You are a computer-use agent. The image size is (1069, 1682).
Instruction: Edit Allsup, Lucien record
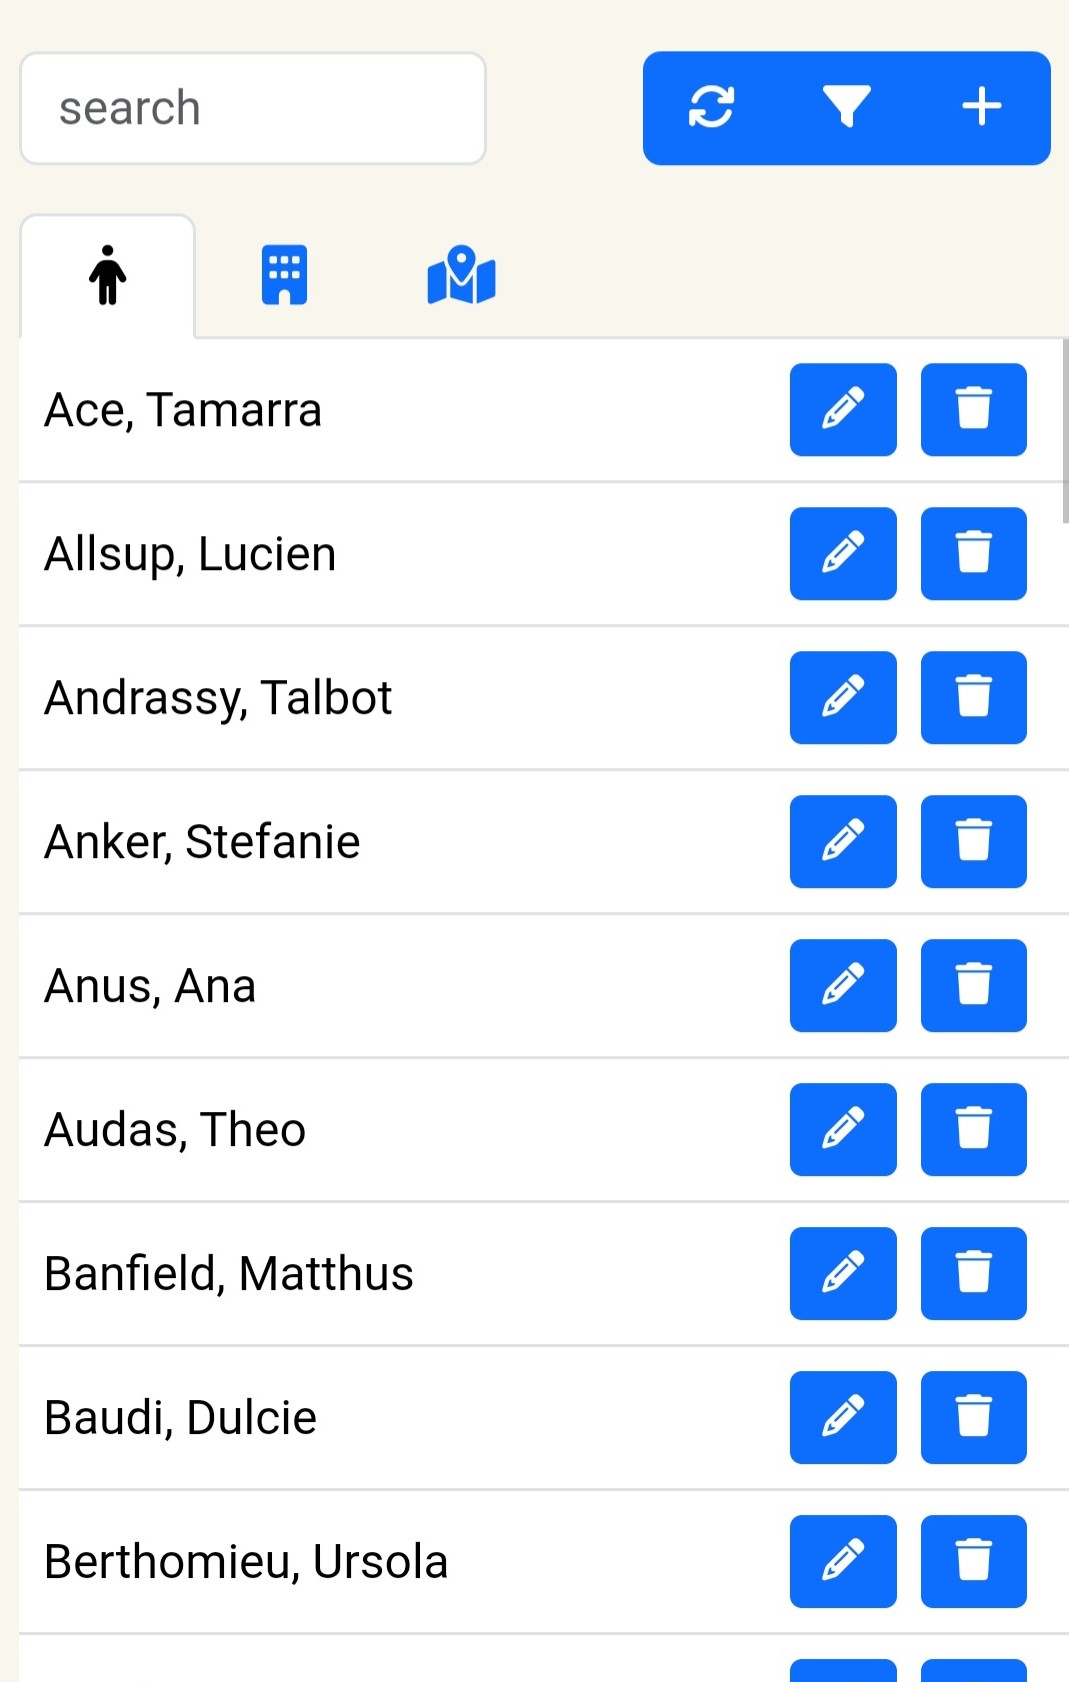842,554
